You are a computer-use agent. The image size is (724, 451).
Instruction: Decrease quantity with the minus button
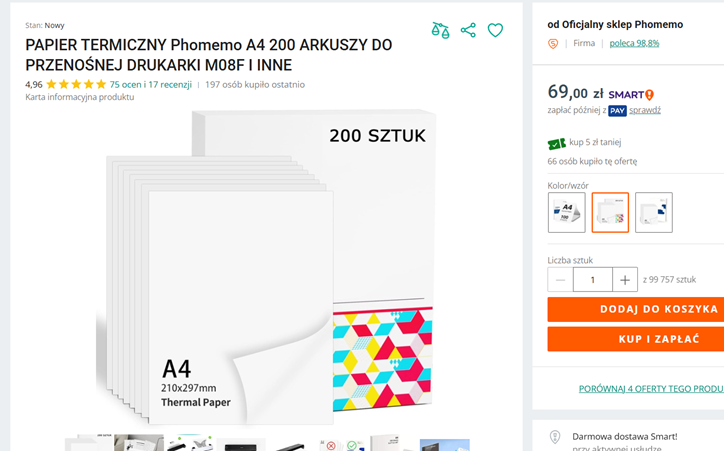point(561,280)
